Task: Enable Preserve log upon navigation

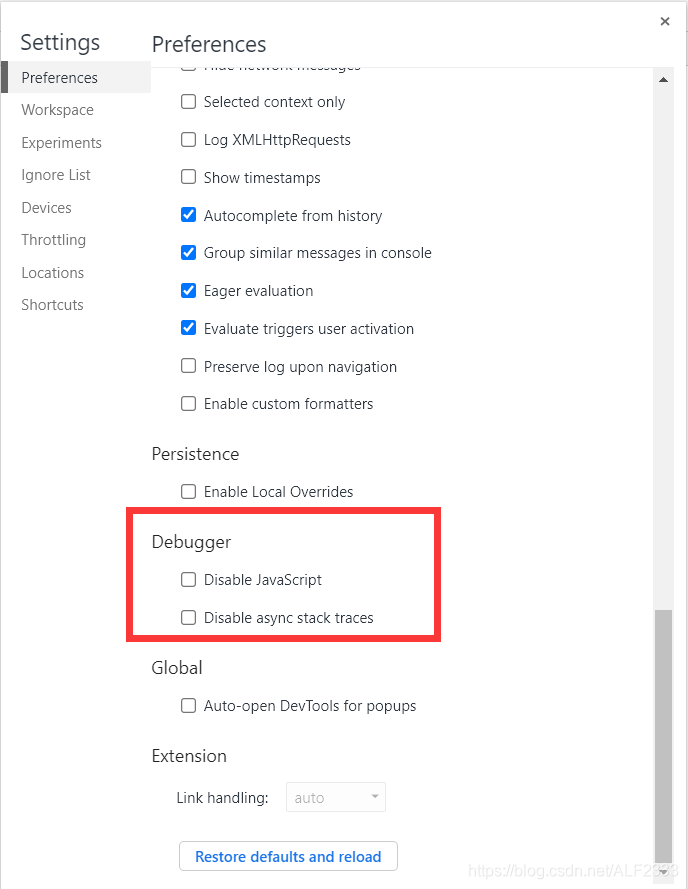Action: click(x=188, y=365)
